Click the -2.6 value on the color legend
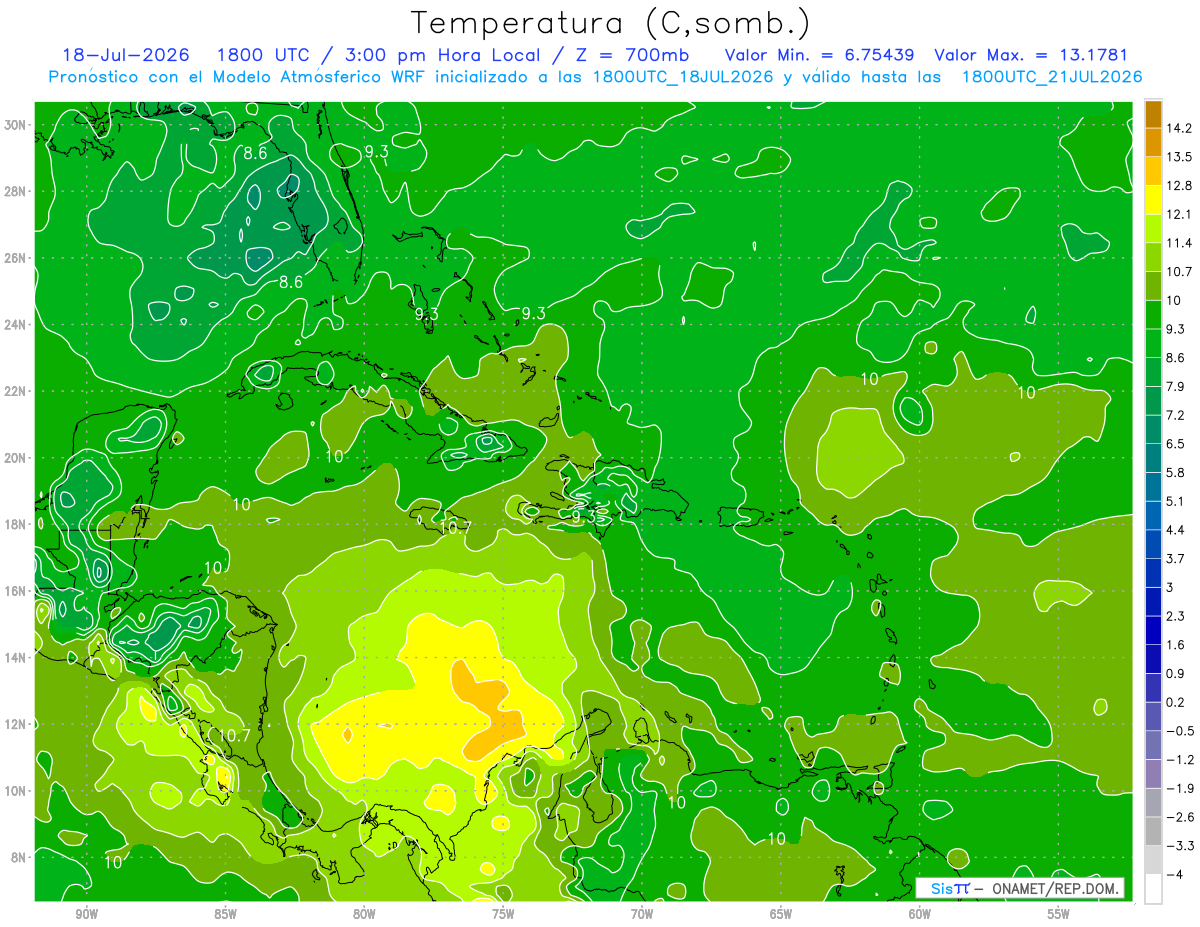Image resolution: width=1200 pixels, height=927 pixels. 1179,817
